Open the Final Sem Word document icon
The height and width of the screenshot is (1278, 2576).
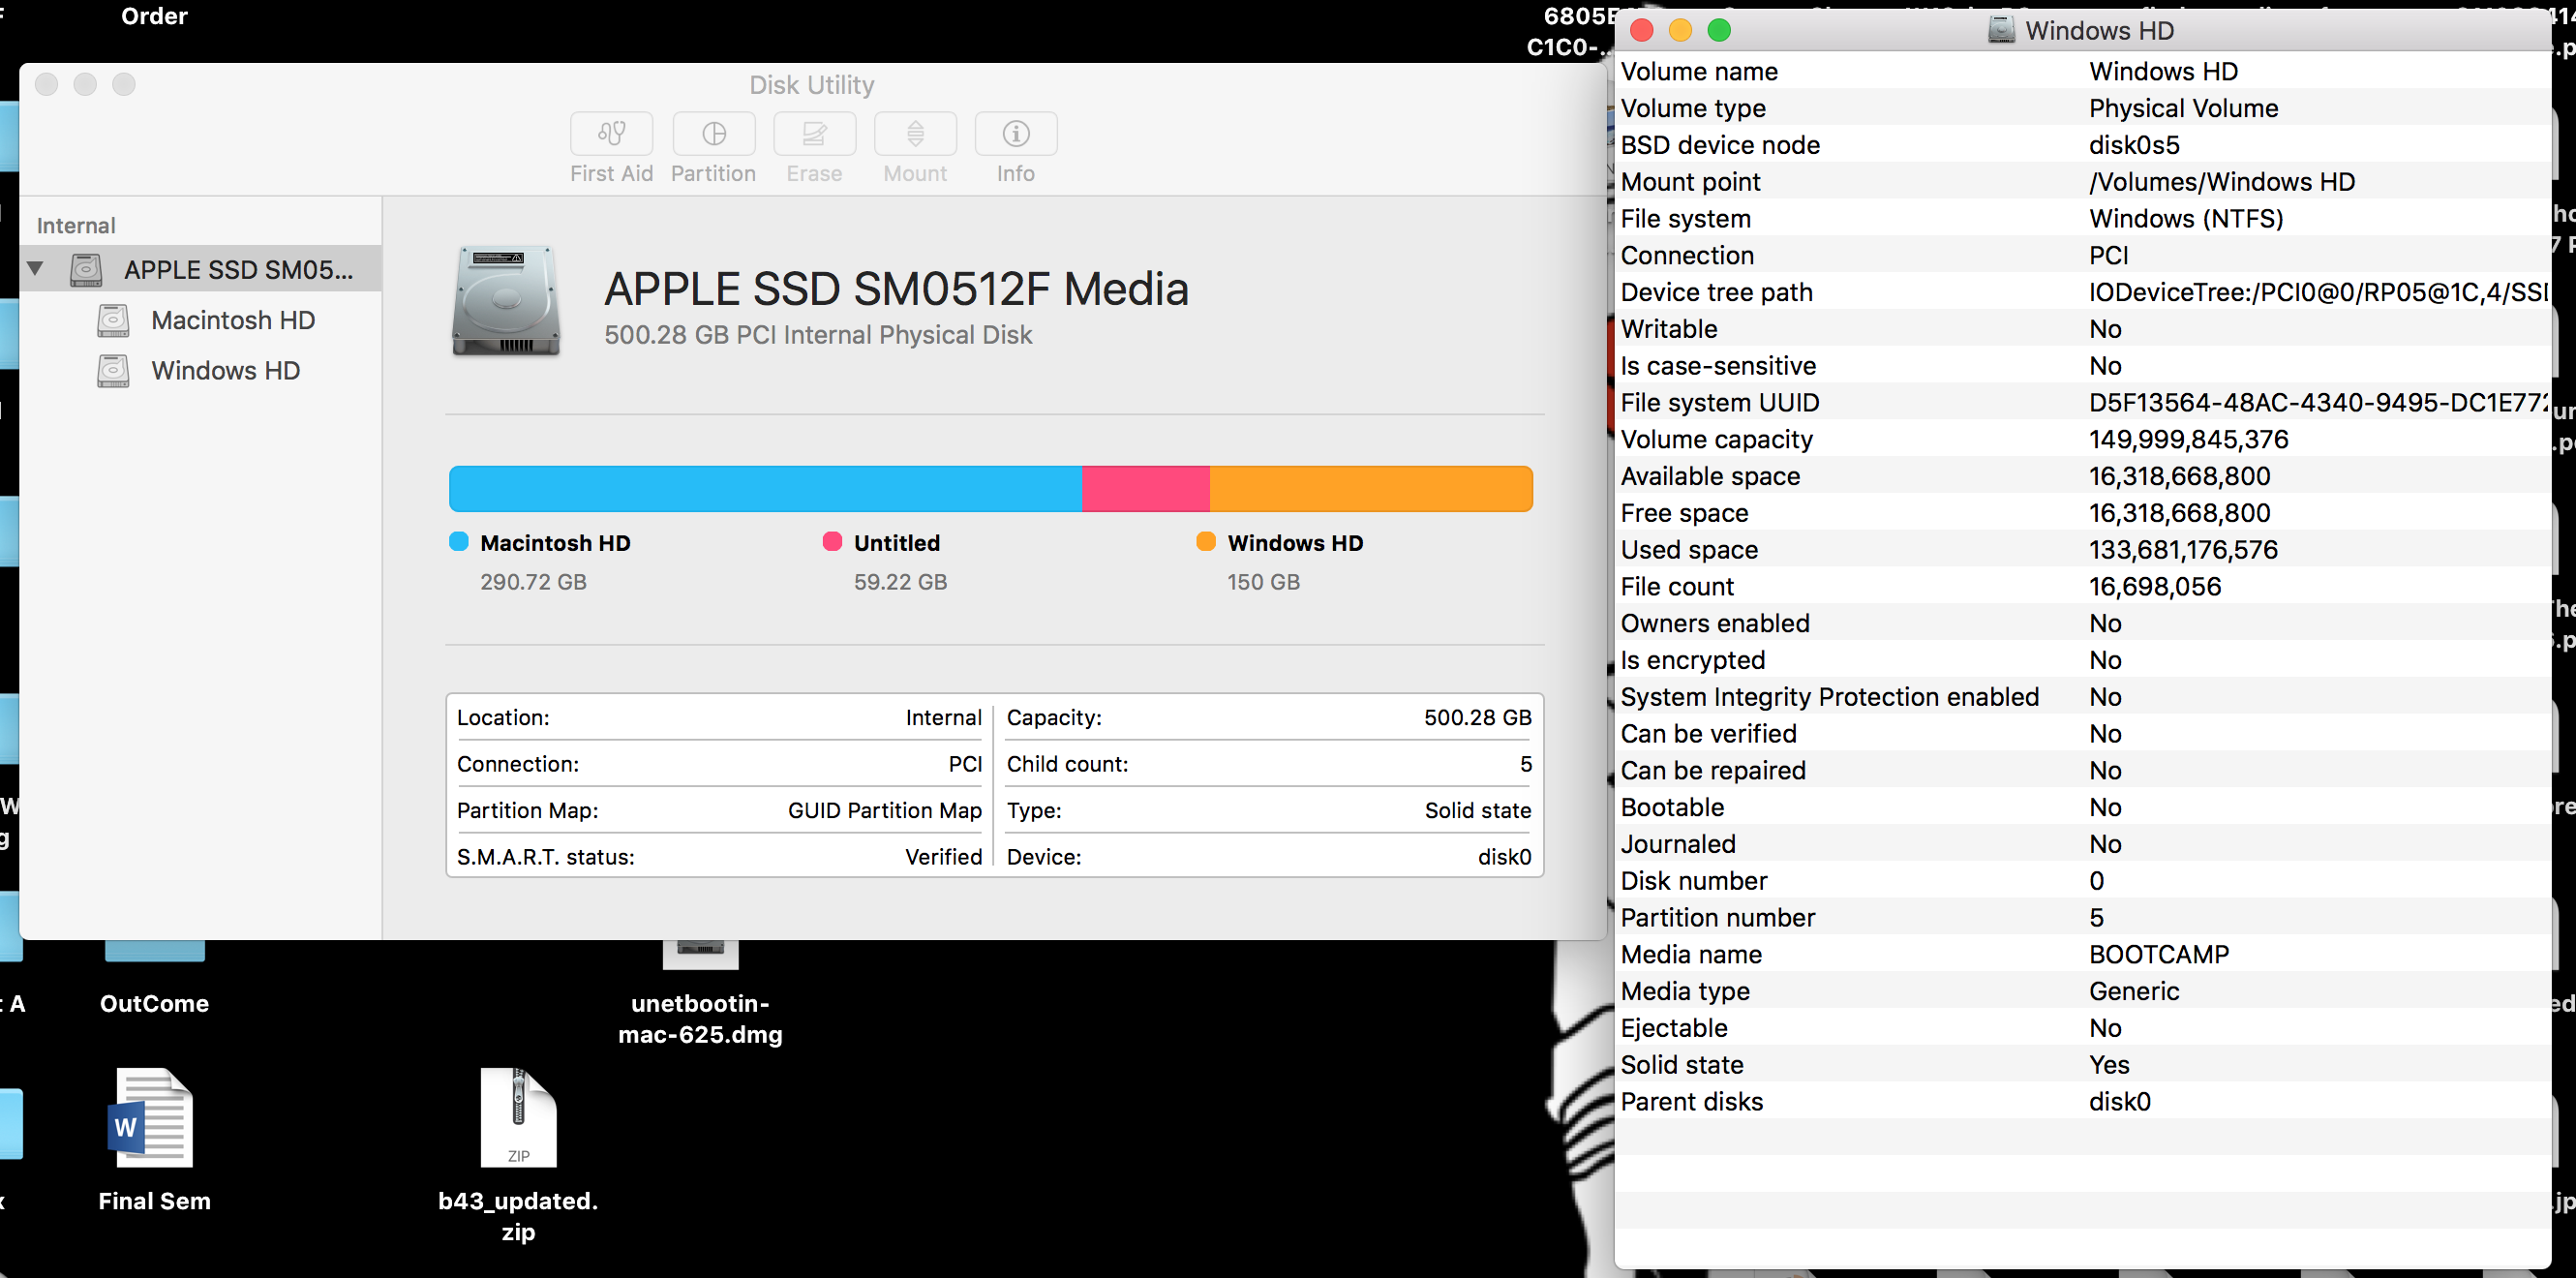click(152, 1118)
